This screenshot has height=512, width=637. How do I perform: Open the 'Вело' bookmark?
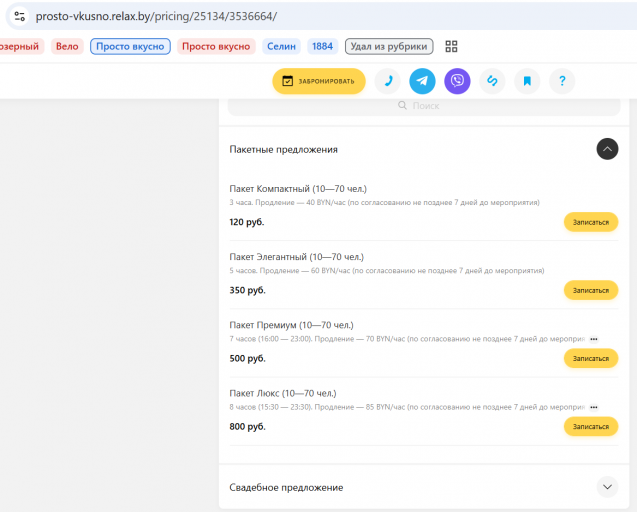[x=67, y=46]
